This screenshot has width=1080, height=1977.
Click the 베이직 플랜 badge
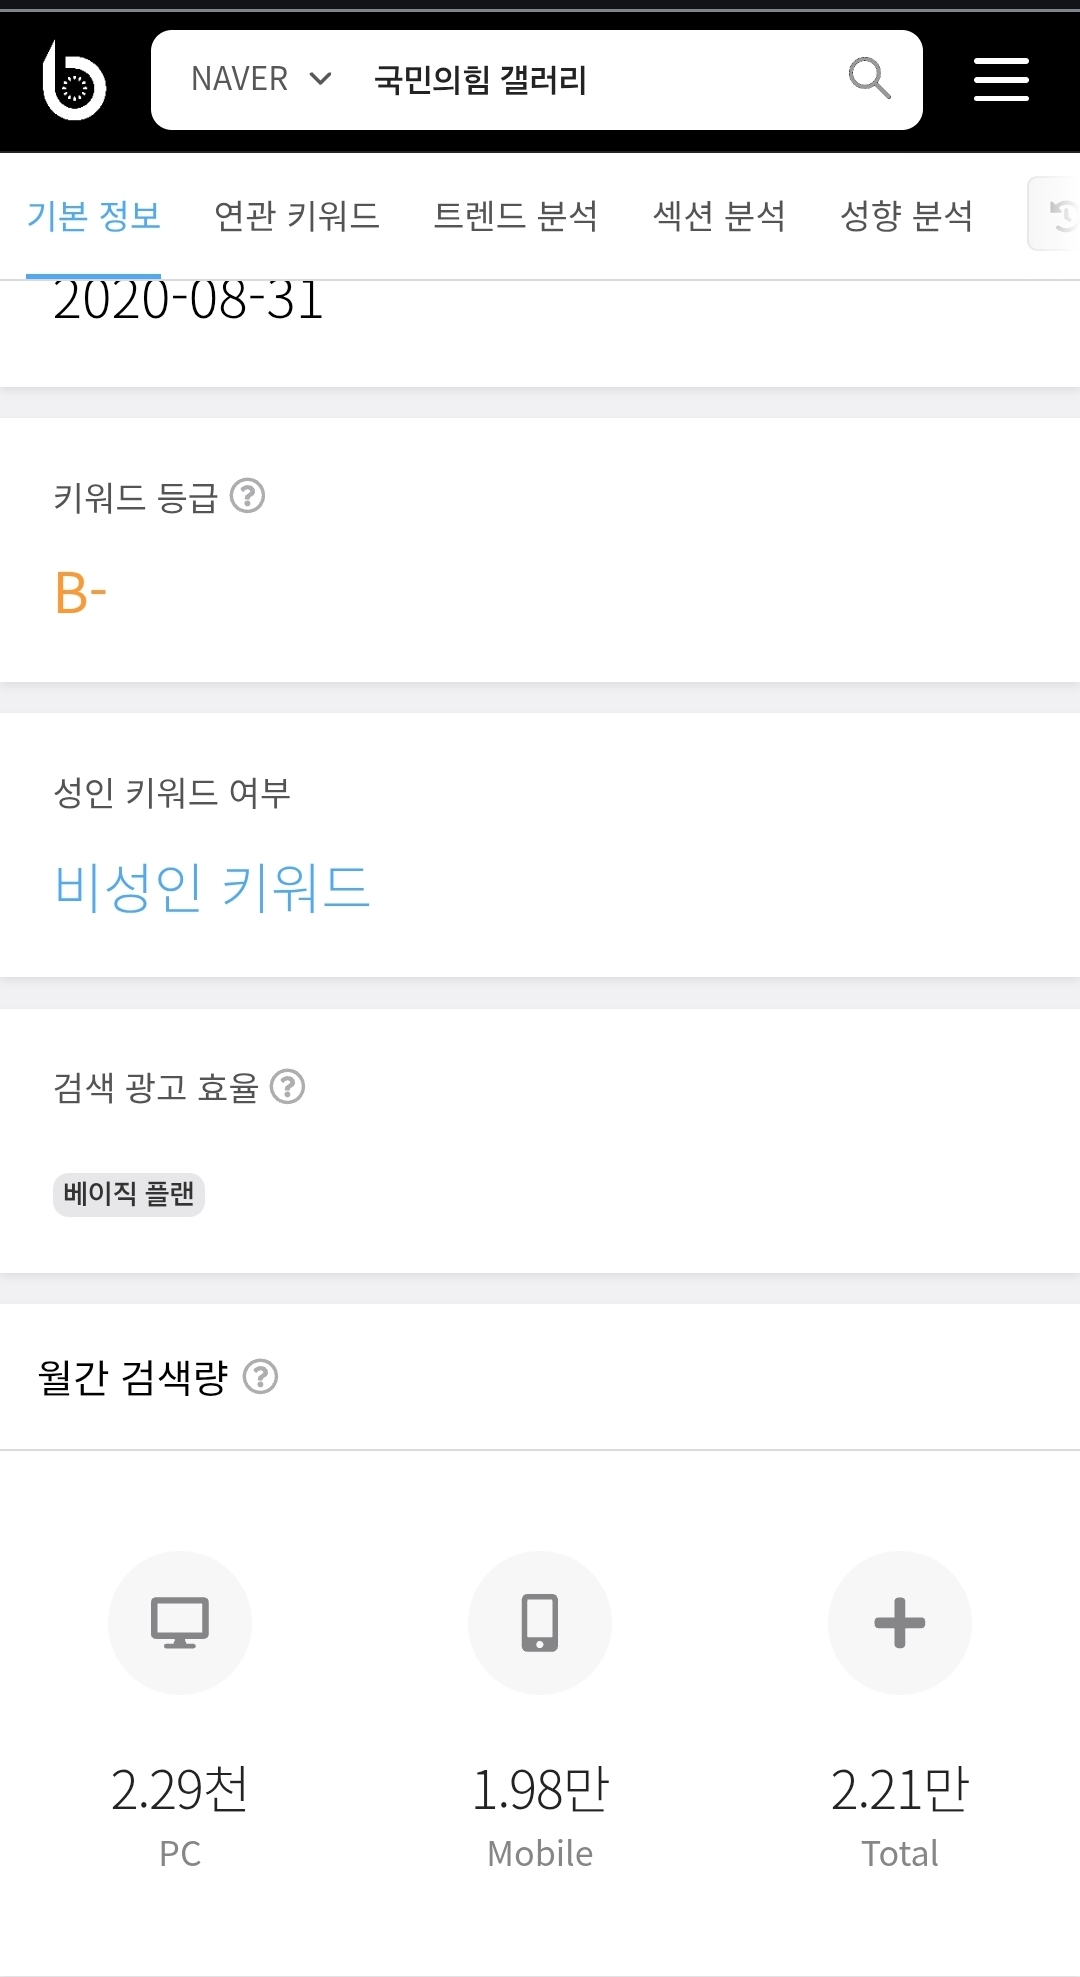(x=129, y=1194)
